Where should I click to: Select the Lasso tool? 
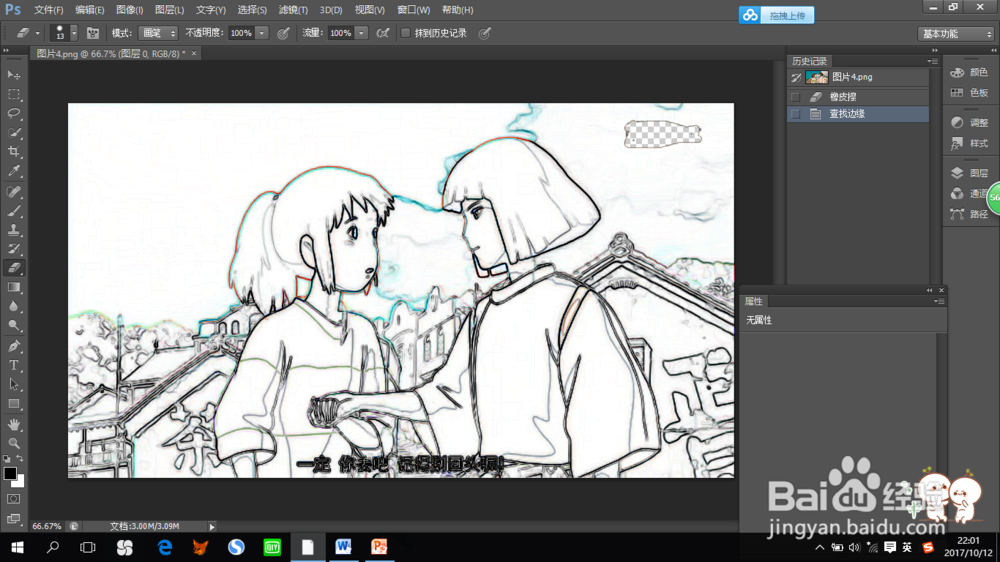coord(13,113)
